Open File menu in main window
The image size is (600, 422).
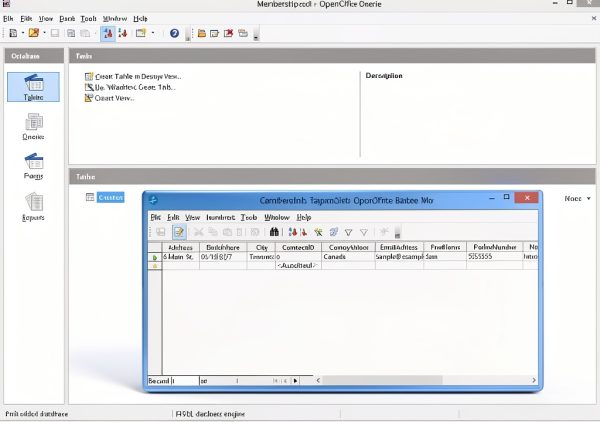(8, 18)
